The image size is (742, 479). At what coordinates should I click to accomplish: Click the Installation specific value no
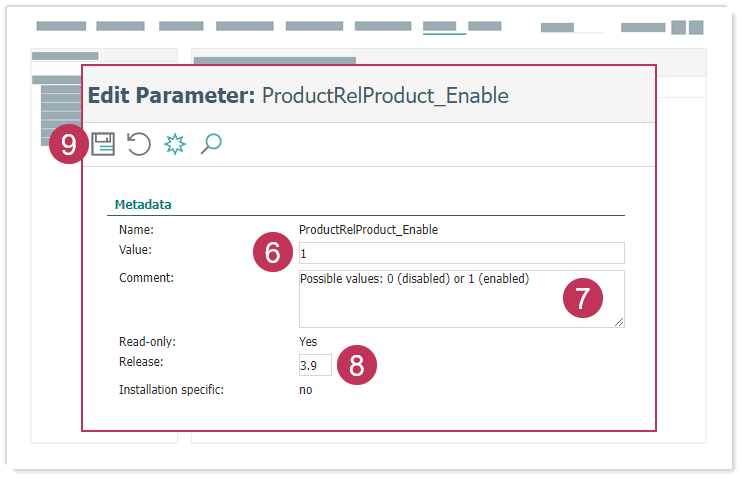point(306,389)
